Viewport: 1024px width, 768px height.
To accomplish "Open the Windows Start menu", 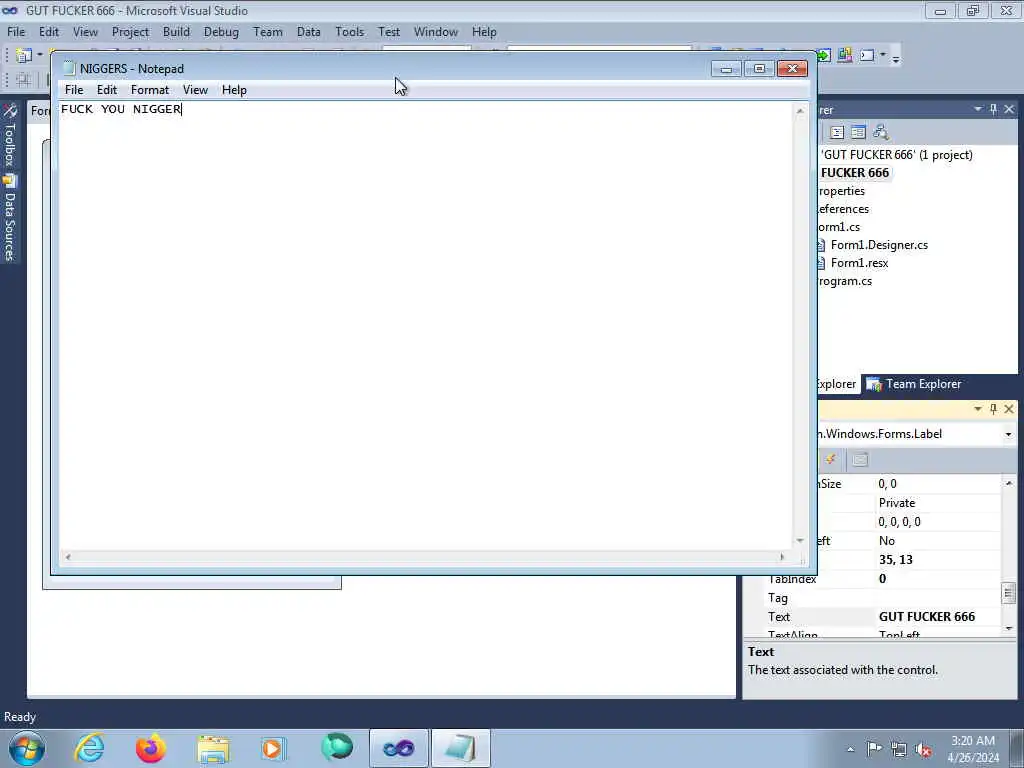I will click(27, 748).
